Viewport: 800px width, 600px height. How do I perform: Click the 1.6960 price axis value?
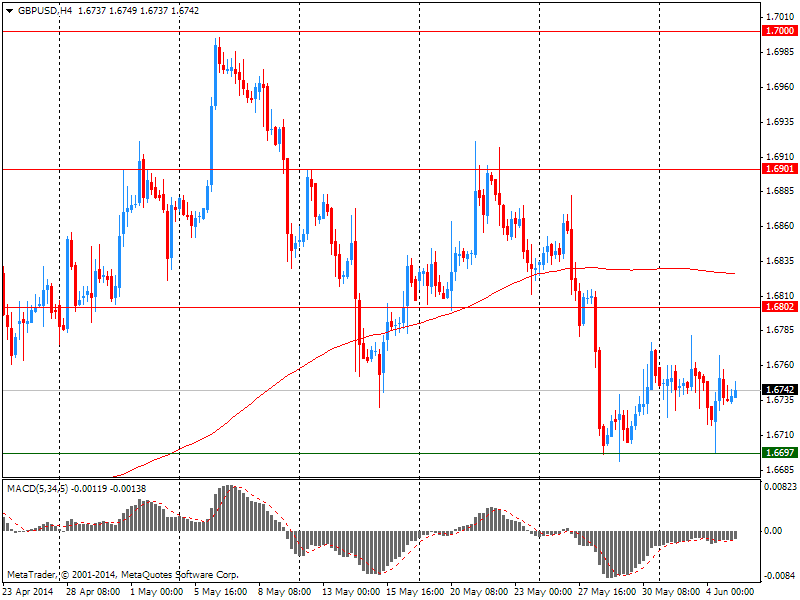point(780,87)
